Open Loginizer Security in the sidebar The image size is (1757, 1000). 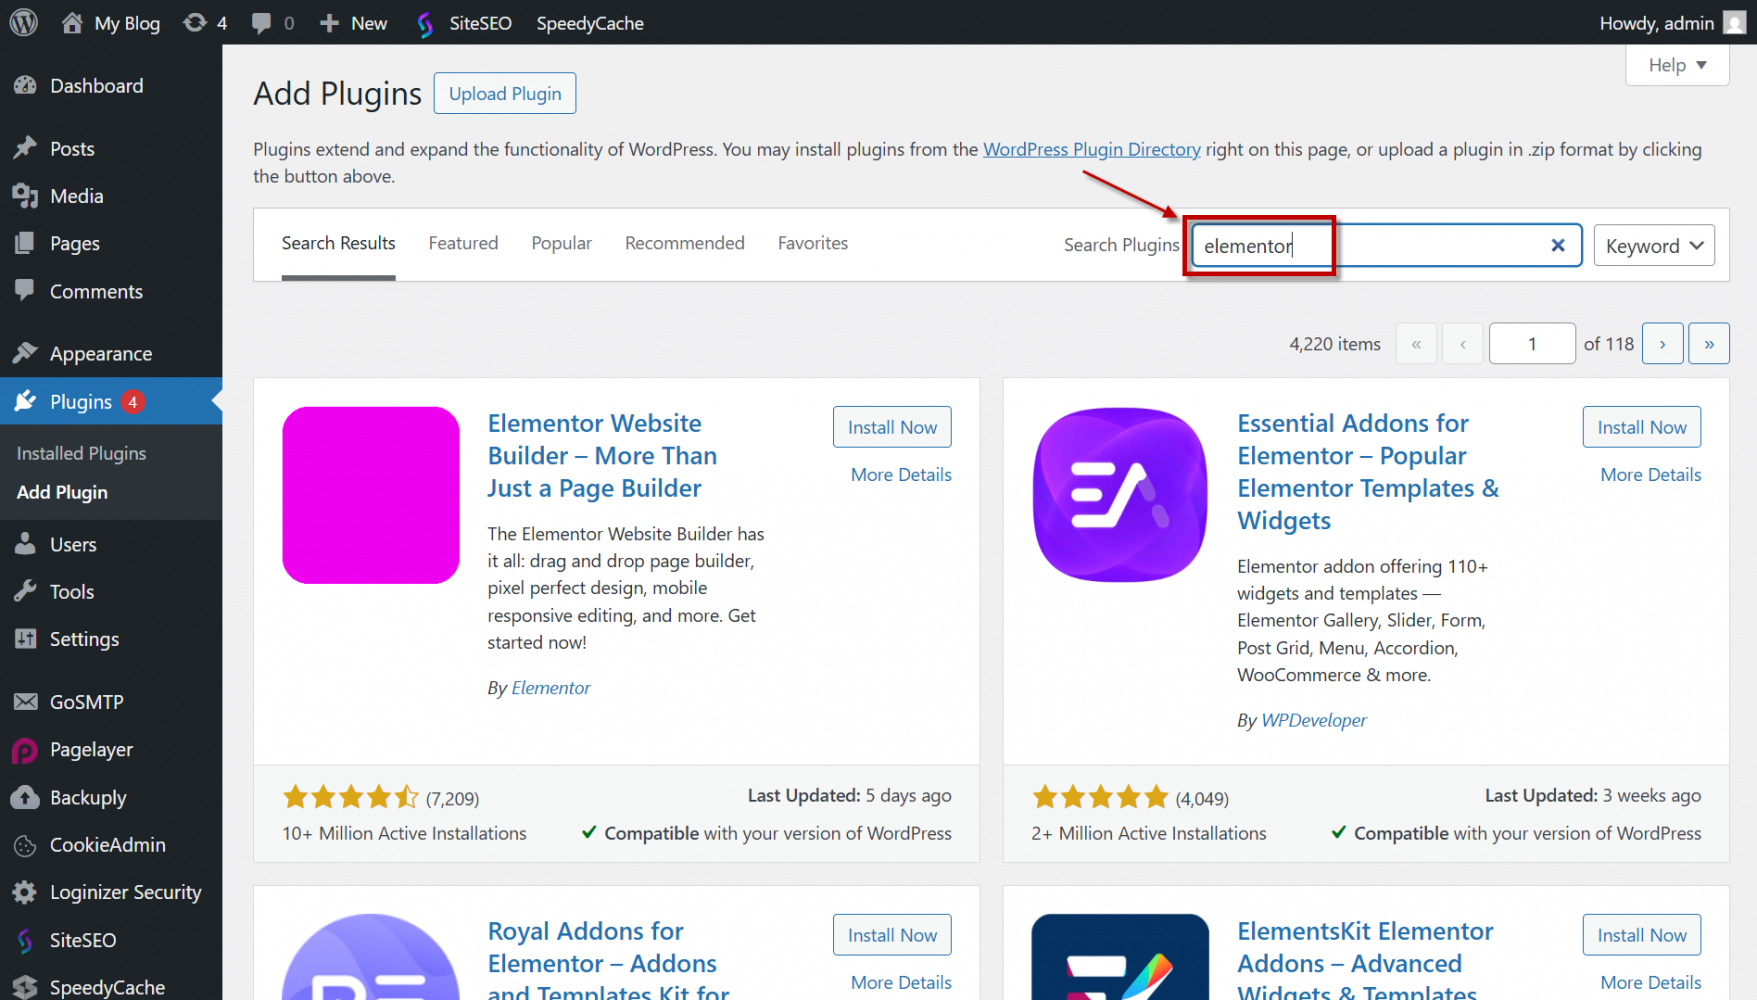point(125,892)
